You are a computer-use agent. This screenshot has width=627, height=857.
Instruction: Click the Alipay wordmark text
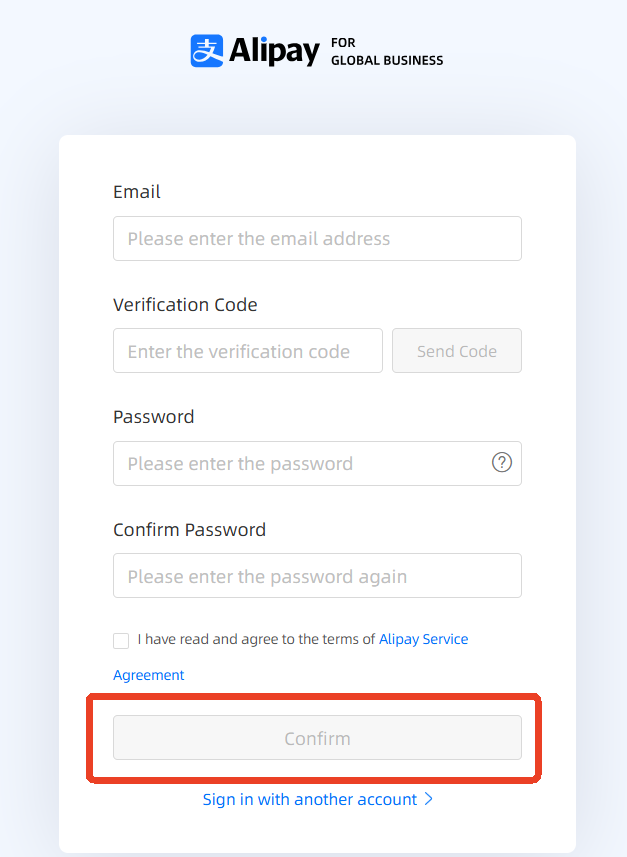click(274, 51)
